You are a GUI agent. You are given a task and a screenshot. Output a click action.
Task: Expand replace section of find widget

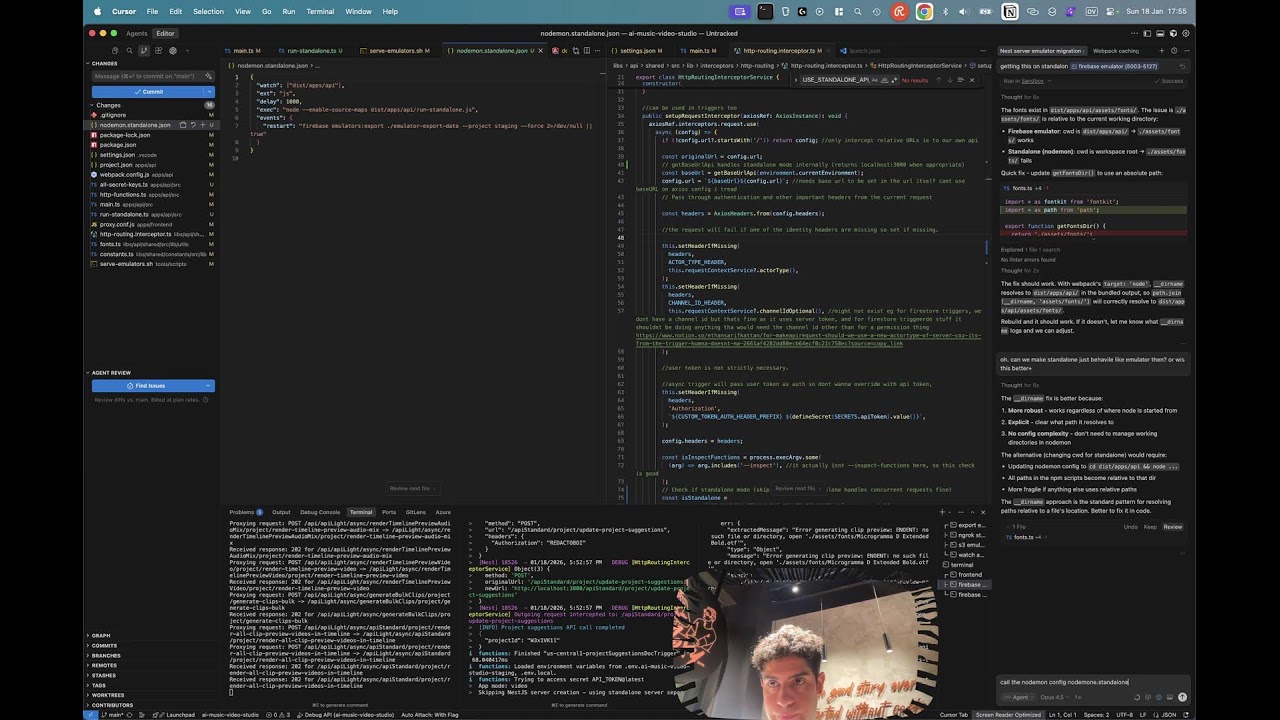pos(796,80)
